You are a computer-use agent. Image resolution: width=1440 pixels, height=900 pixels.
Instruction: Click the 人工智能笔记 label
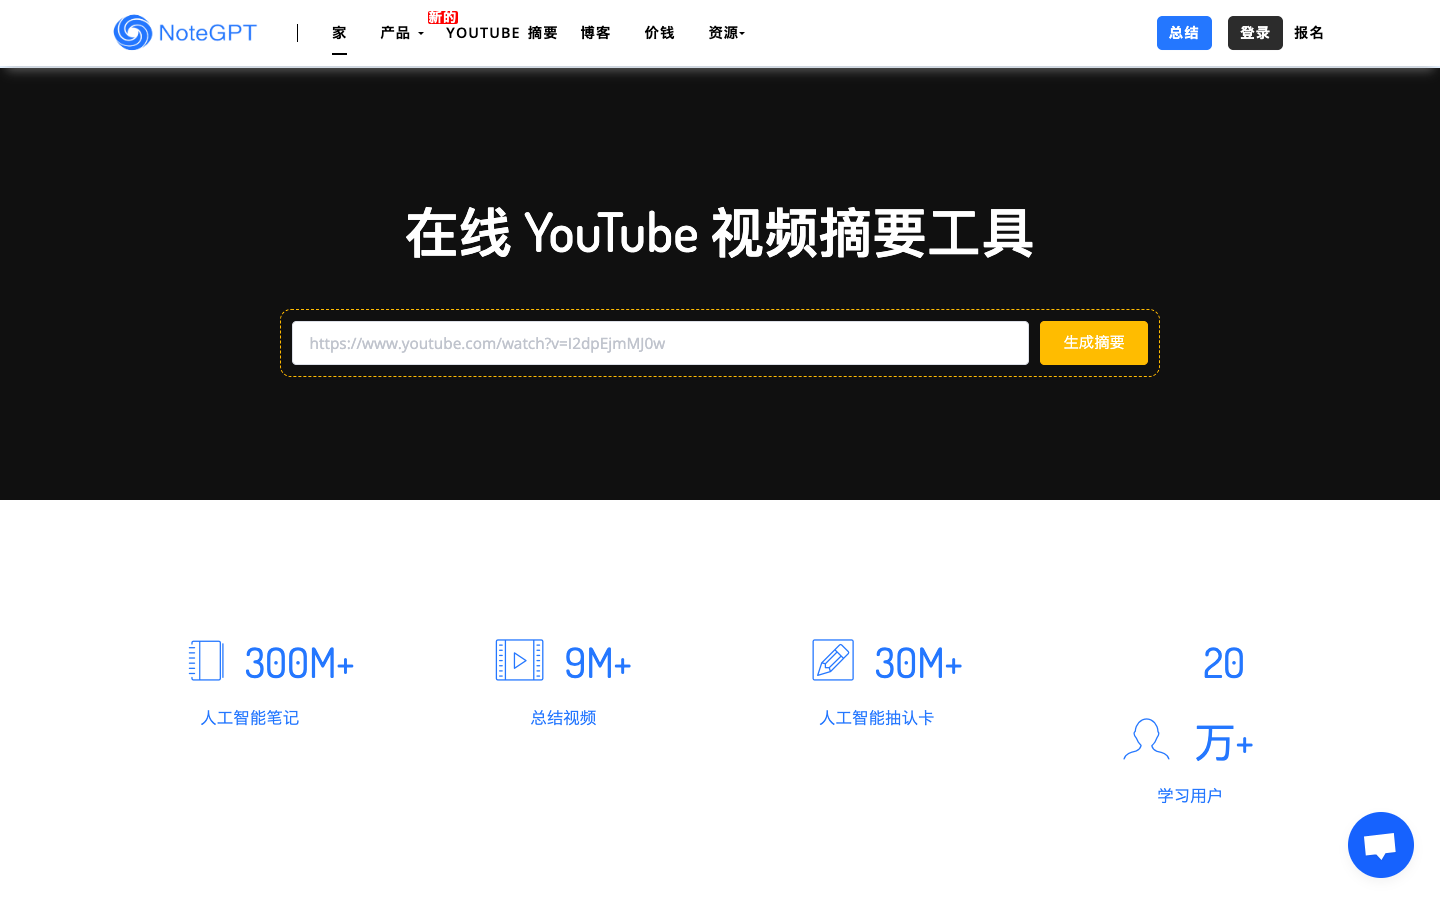[x=250, y=718]
